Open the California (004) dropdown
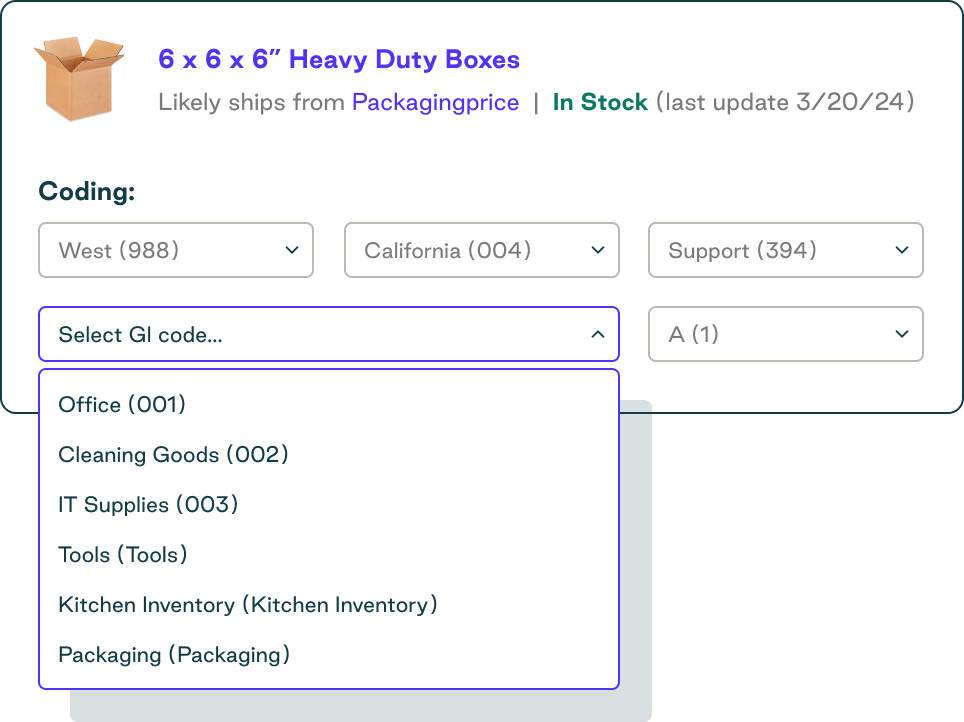964x722 pixels. click(481, 250)
